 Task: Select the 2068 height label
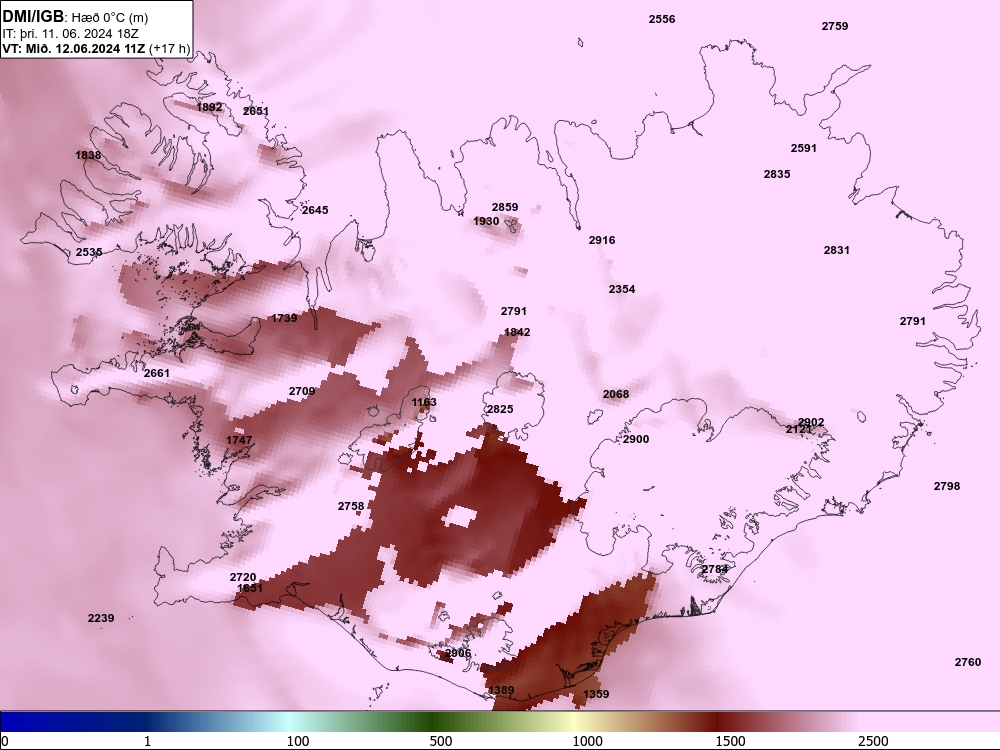tap(615, 394)
